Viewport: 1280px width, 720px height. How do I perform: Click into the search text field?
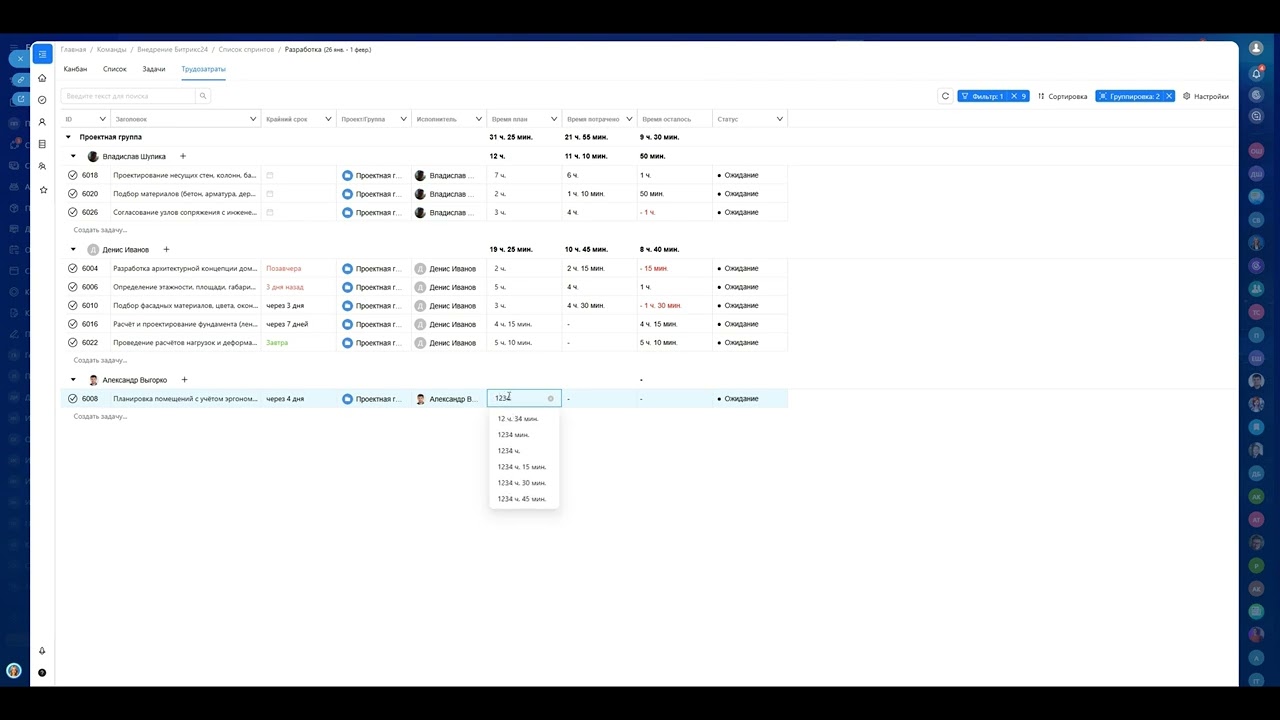128,96
